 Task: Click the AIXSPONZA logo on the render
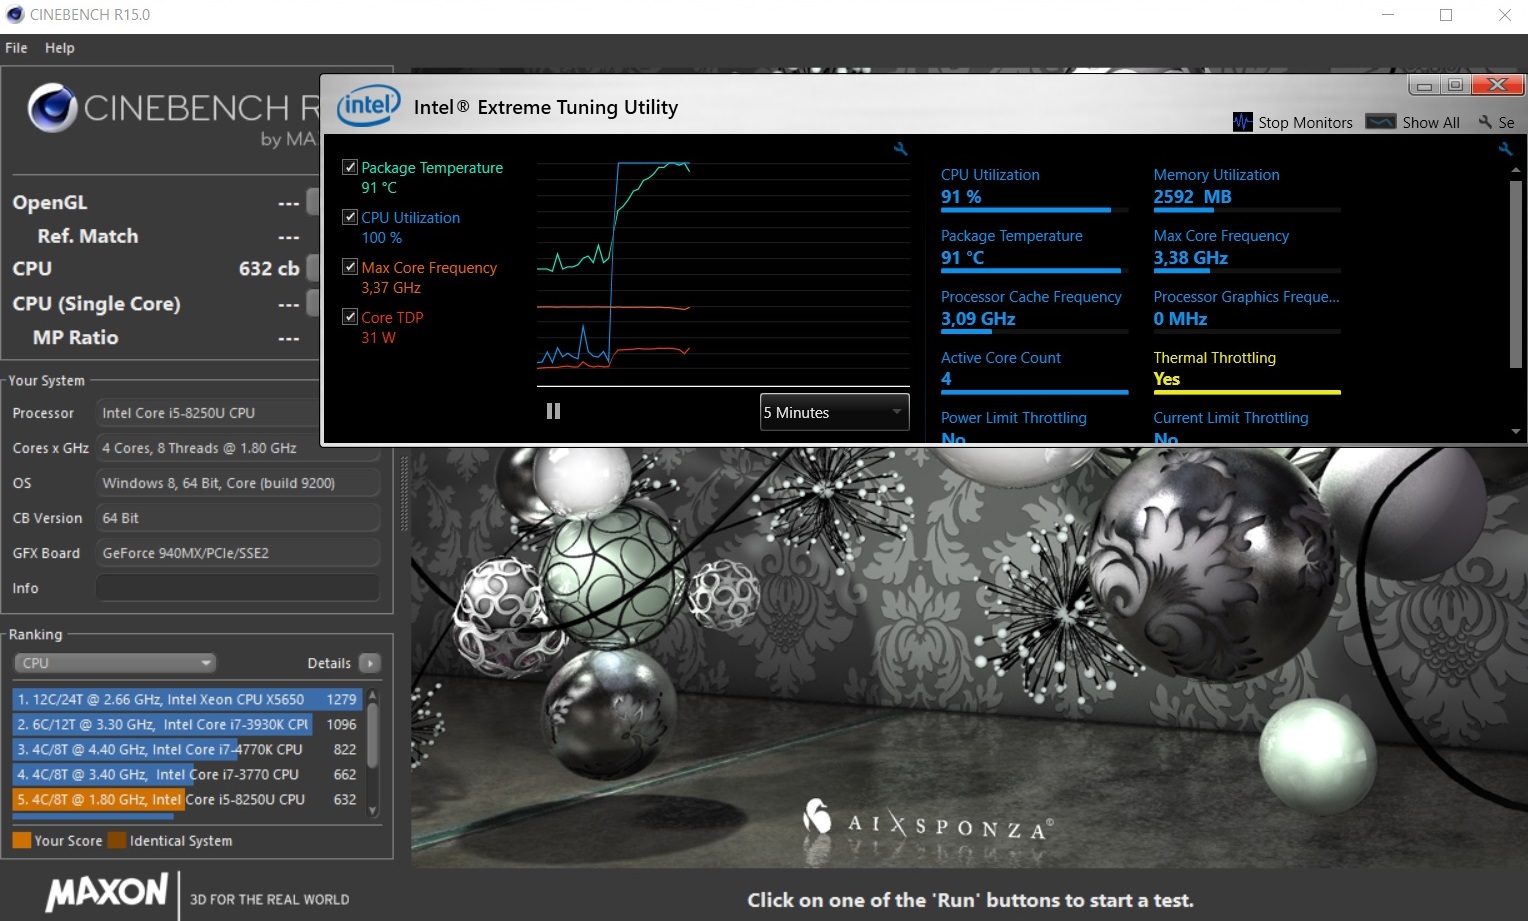tap(927, 821)
